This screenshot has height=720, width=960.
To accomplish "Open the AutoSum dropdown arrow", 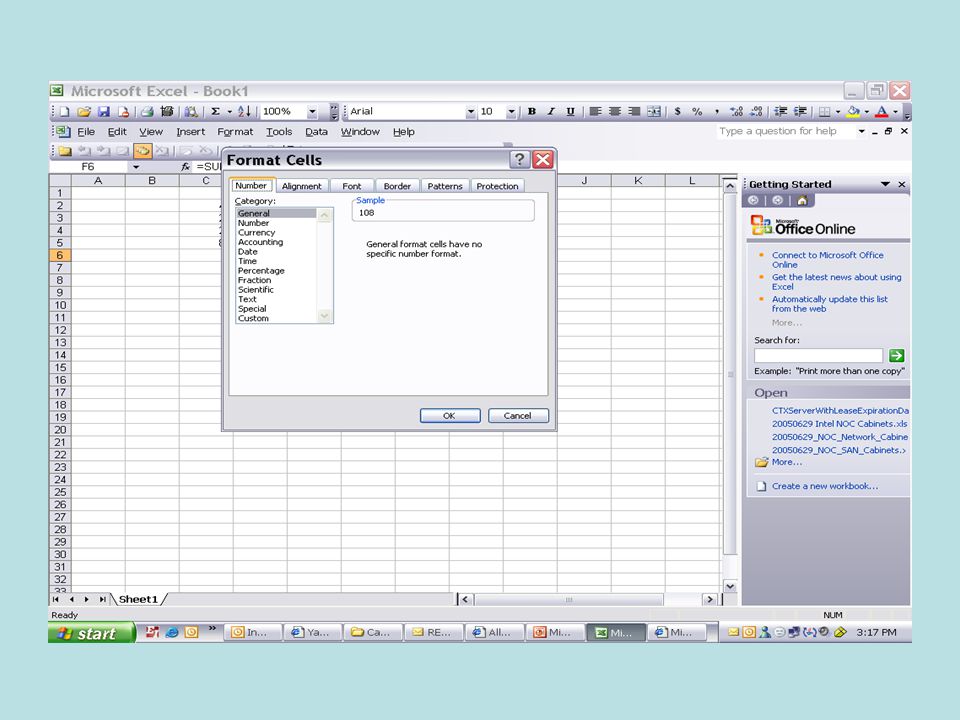I will [x=230, y=111].
